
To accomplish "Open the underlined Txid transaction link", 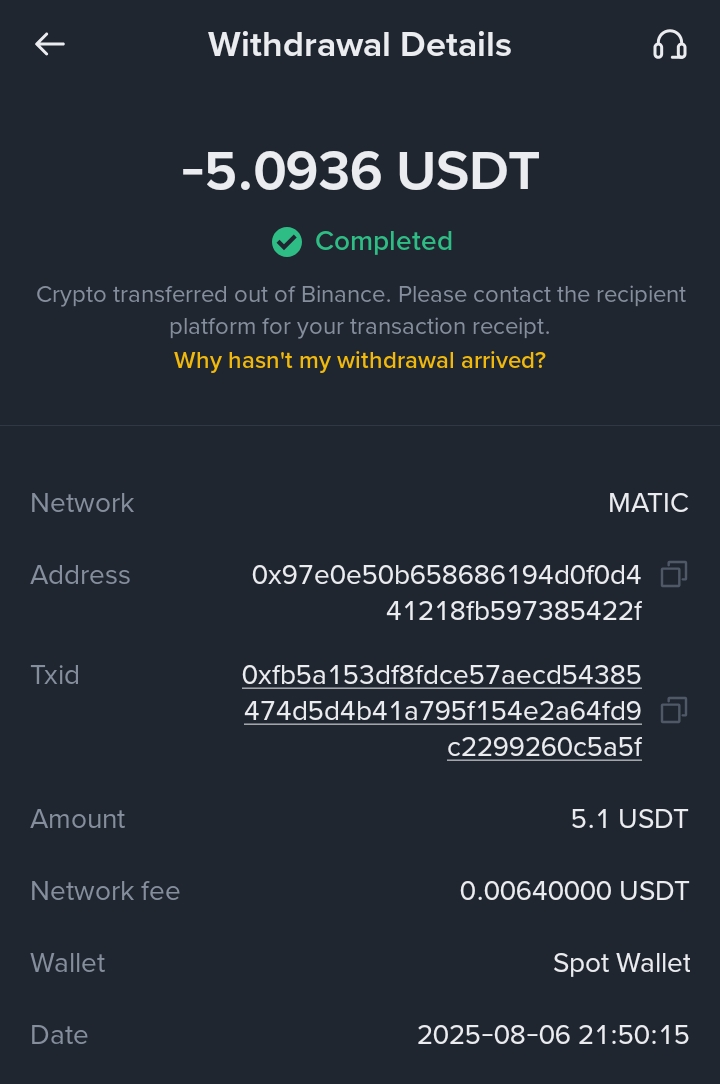I will pos(443,711).
